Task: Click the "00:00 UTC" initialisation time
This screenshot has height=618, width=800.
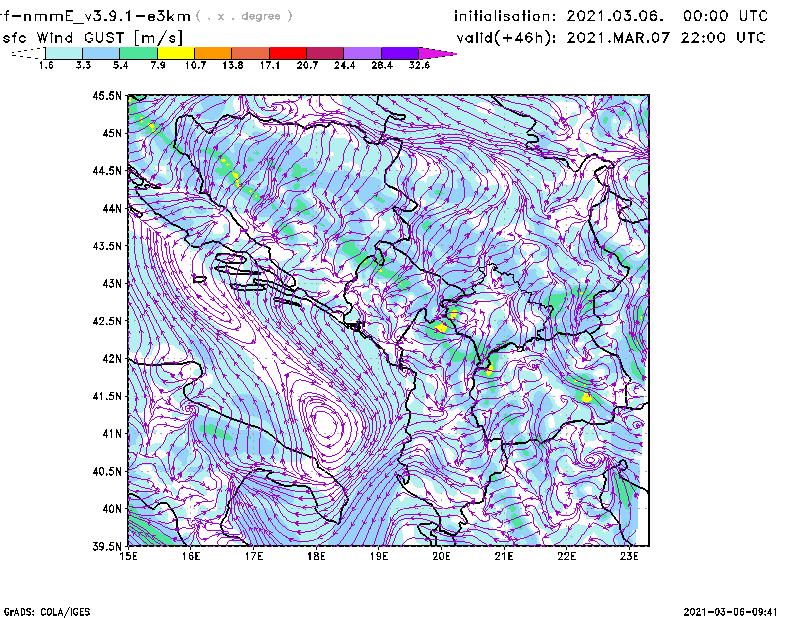Action: tap(725, 16)
